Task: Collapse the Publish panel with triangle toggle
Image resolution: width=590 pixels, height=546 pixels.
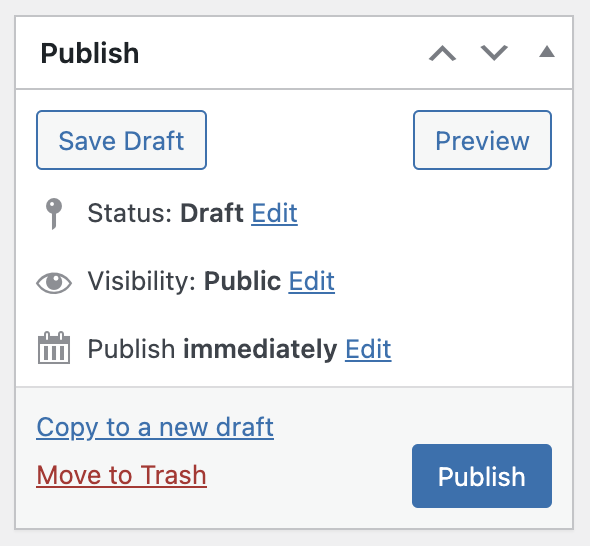Action: 547,52
